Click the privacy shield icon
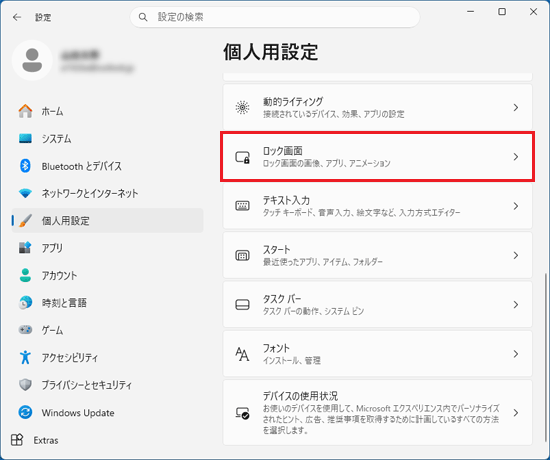Viewport: 550px width, 460px height. point(25,385)
